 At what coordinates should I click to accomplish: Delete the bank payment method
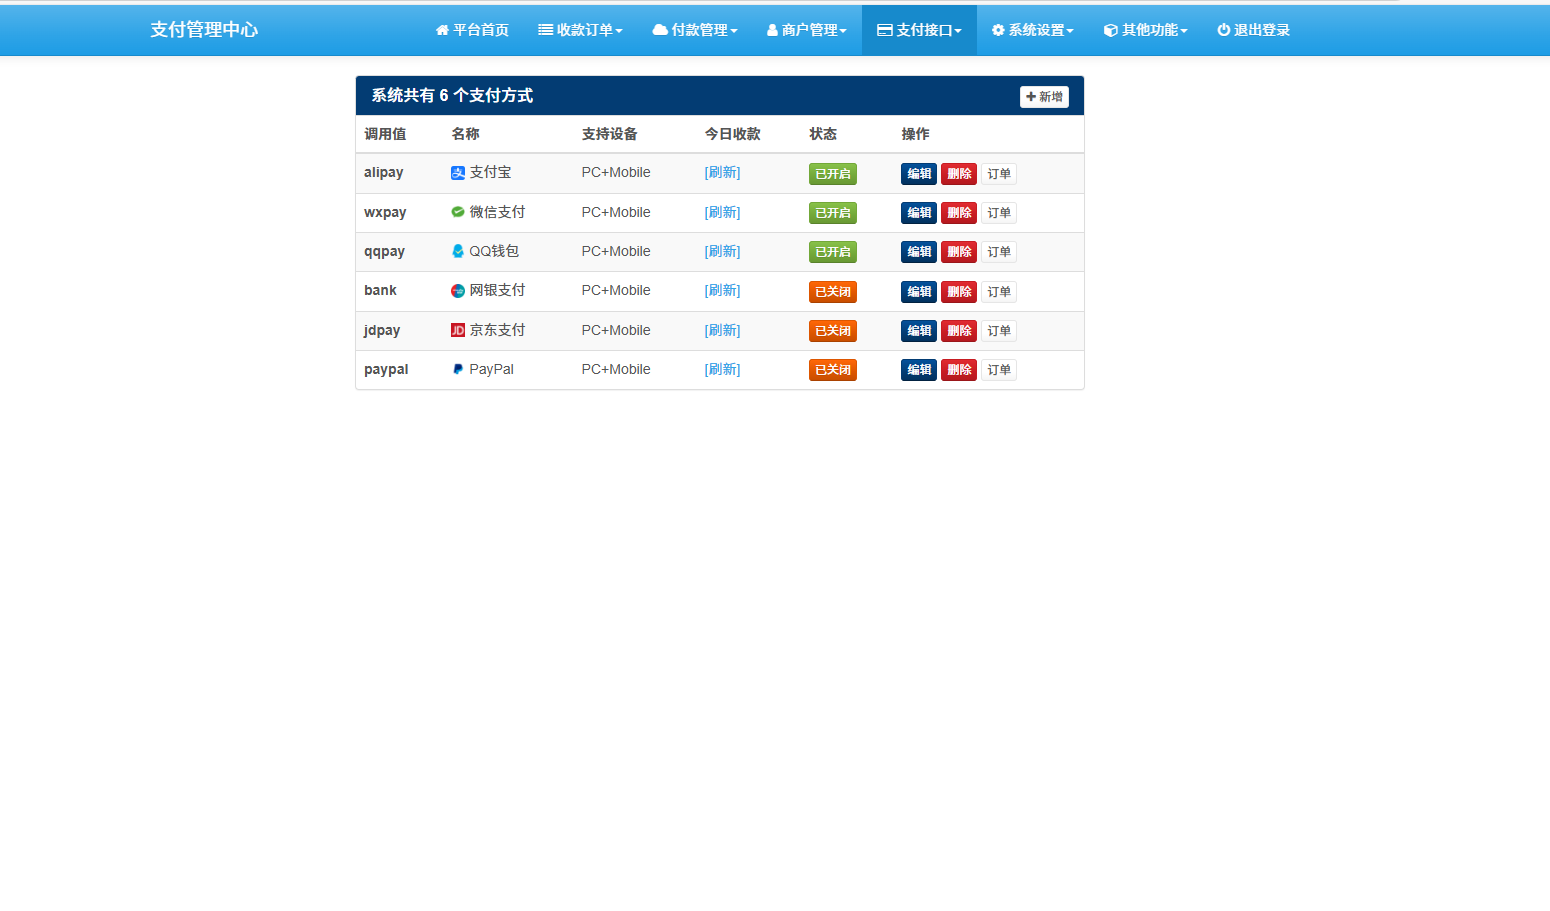tap(959, 292)
